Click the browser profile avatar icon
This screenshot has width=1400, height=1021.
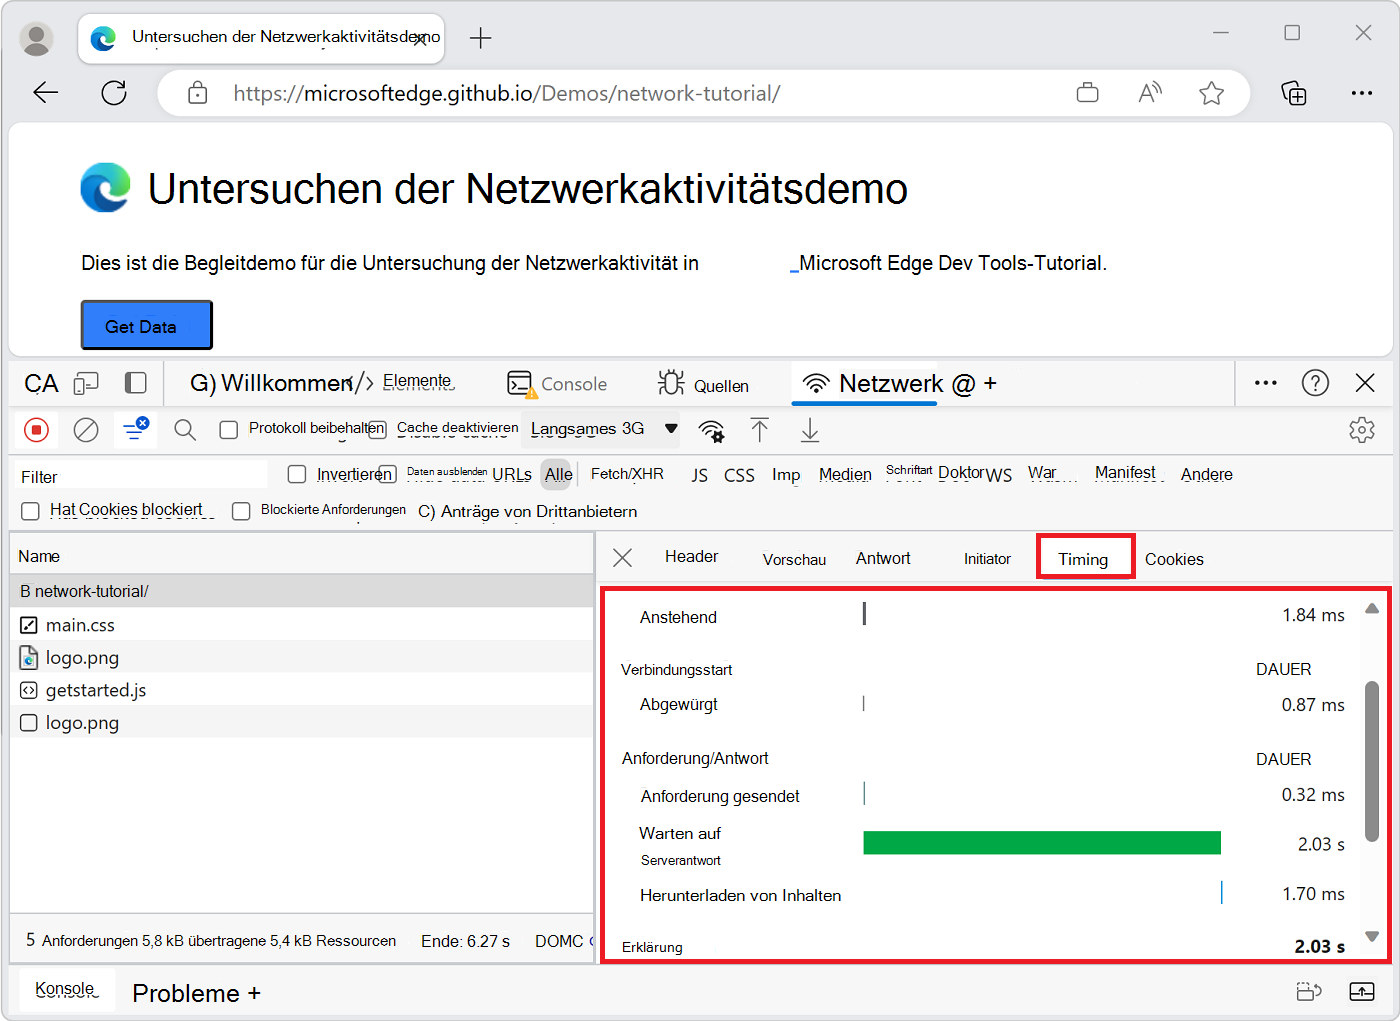pyautogui.click(x=37, y=38)
